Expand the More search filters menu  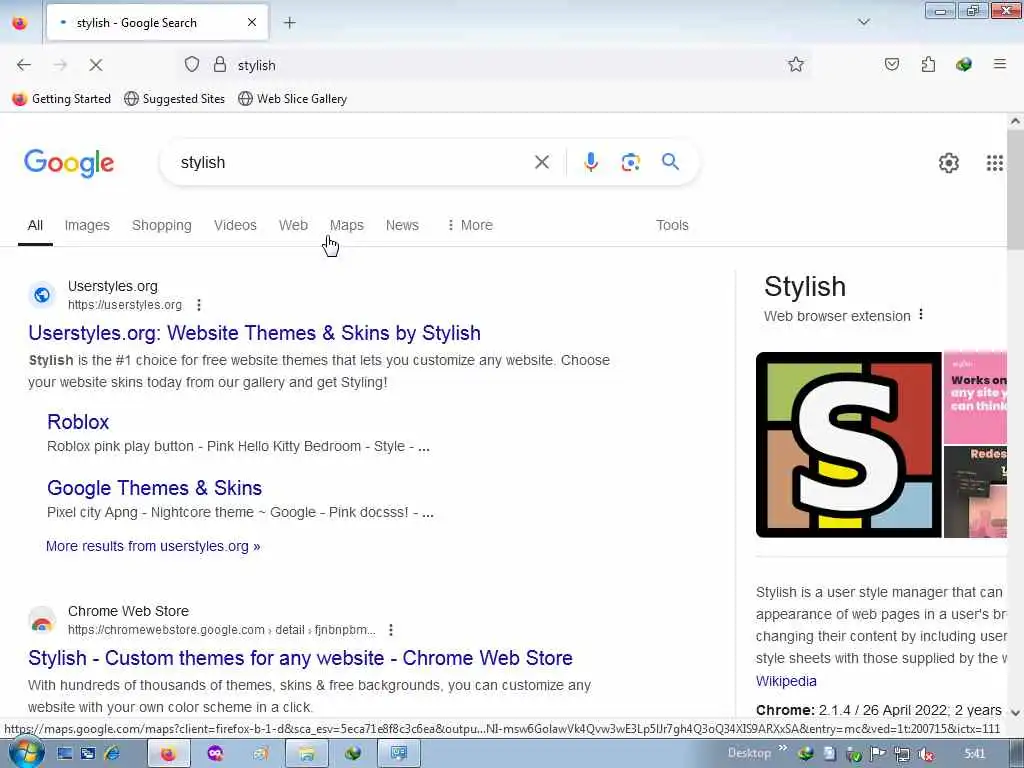[x=470, y=225]
